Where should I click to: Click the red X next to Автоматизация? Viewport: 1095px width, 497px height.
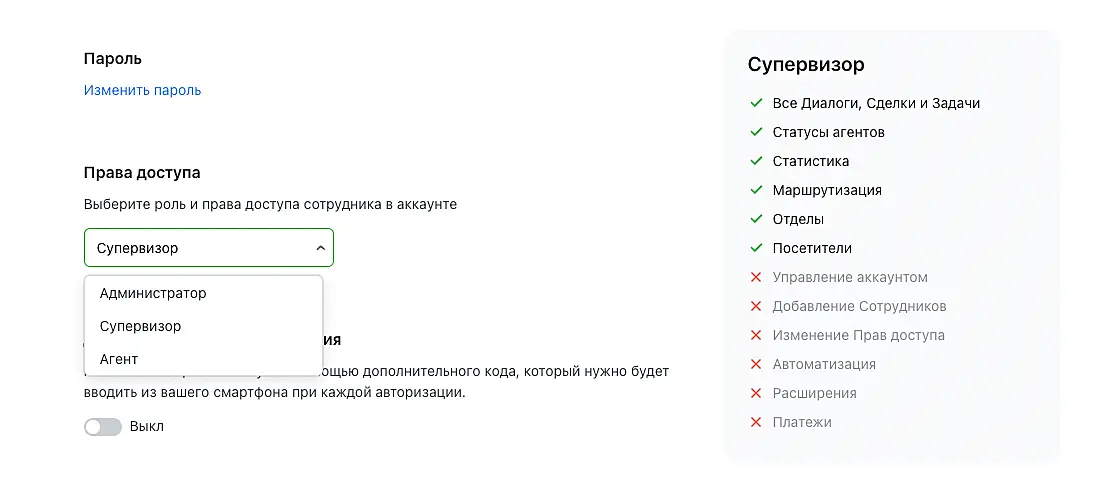756,364
